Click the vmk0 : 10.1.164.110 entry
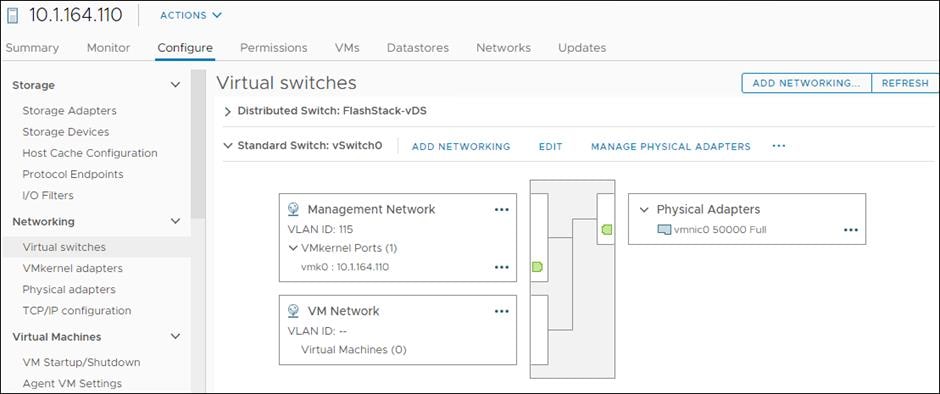 (x=345, y=267)
